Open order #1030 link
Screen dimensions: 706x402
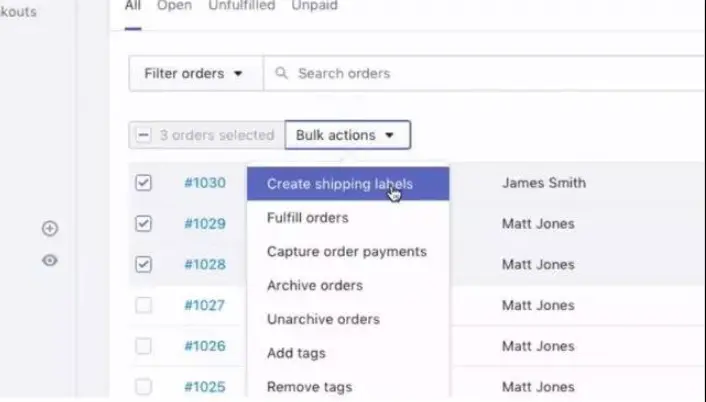205,183
